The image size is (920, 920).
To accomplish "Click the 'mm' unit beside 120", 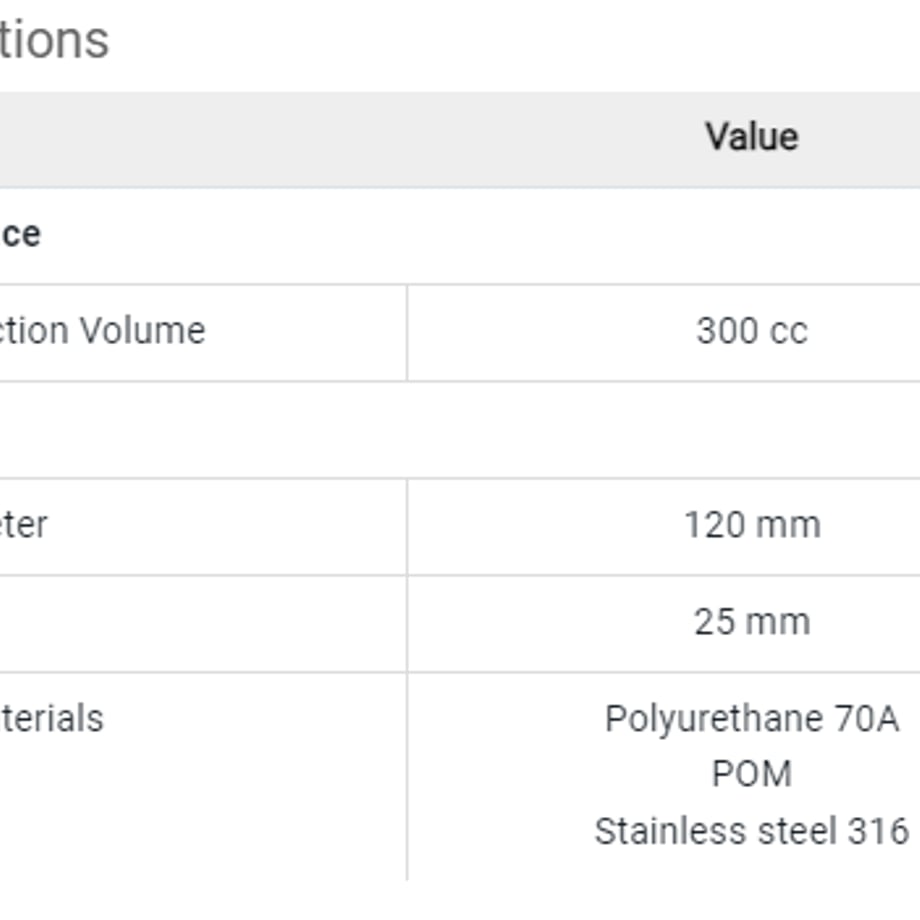I will 788,525.
